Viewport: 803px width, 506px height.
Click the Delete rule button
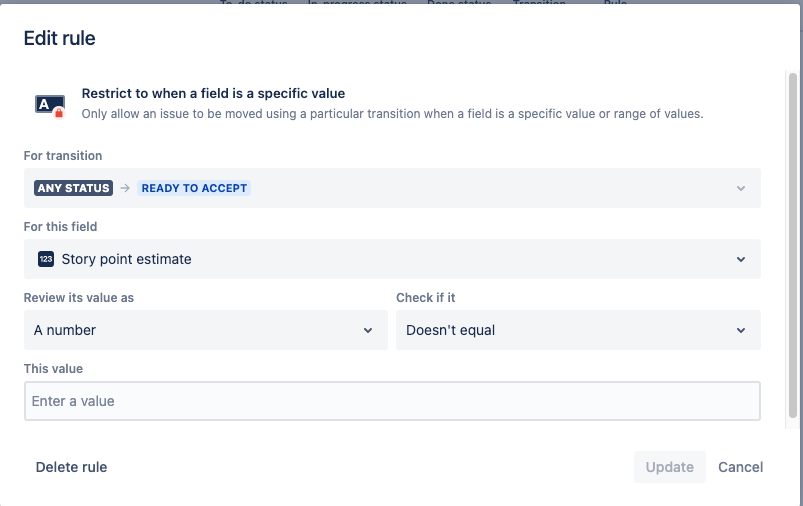point(72,467)
